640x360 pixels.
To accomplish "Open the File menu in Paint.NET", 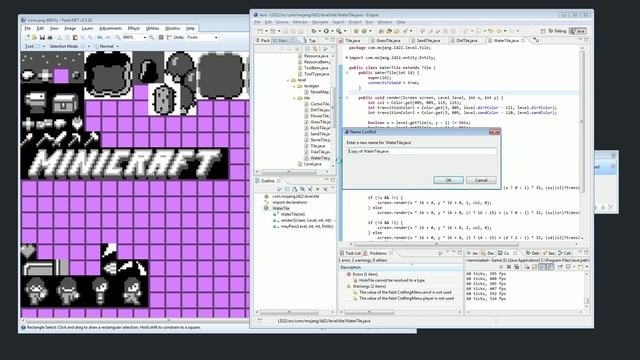I will (x=27, y=29).
